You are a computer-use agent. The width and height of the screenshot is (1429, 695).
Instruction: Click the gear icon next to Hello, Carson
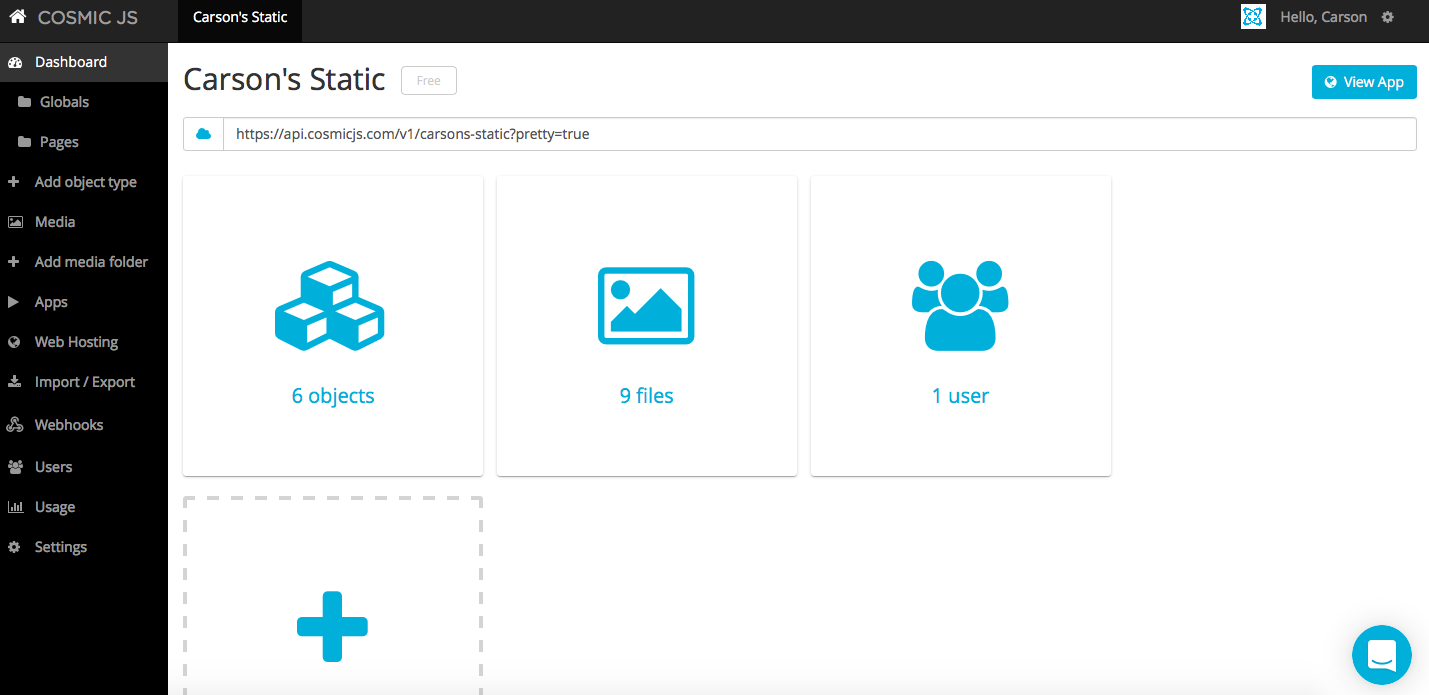tap(1387, 17)
